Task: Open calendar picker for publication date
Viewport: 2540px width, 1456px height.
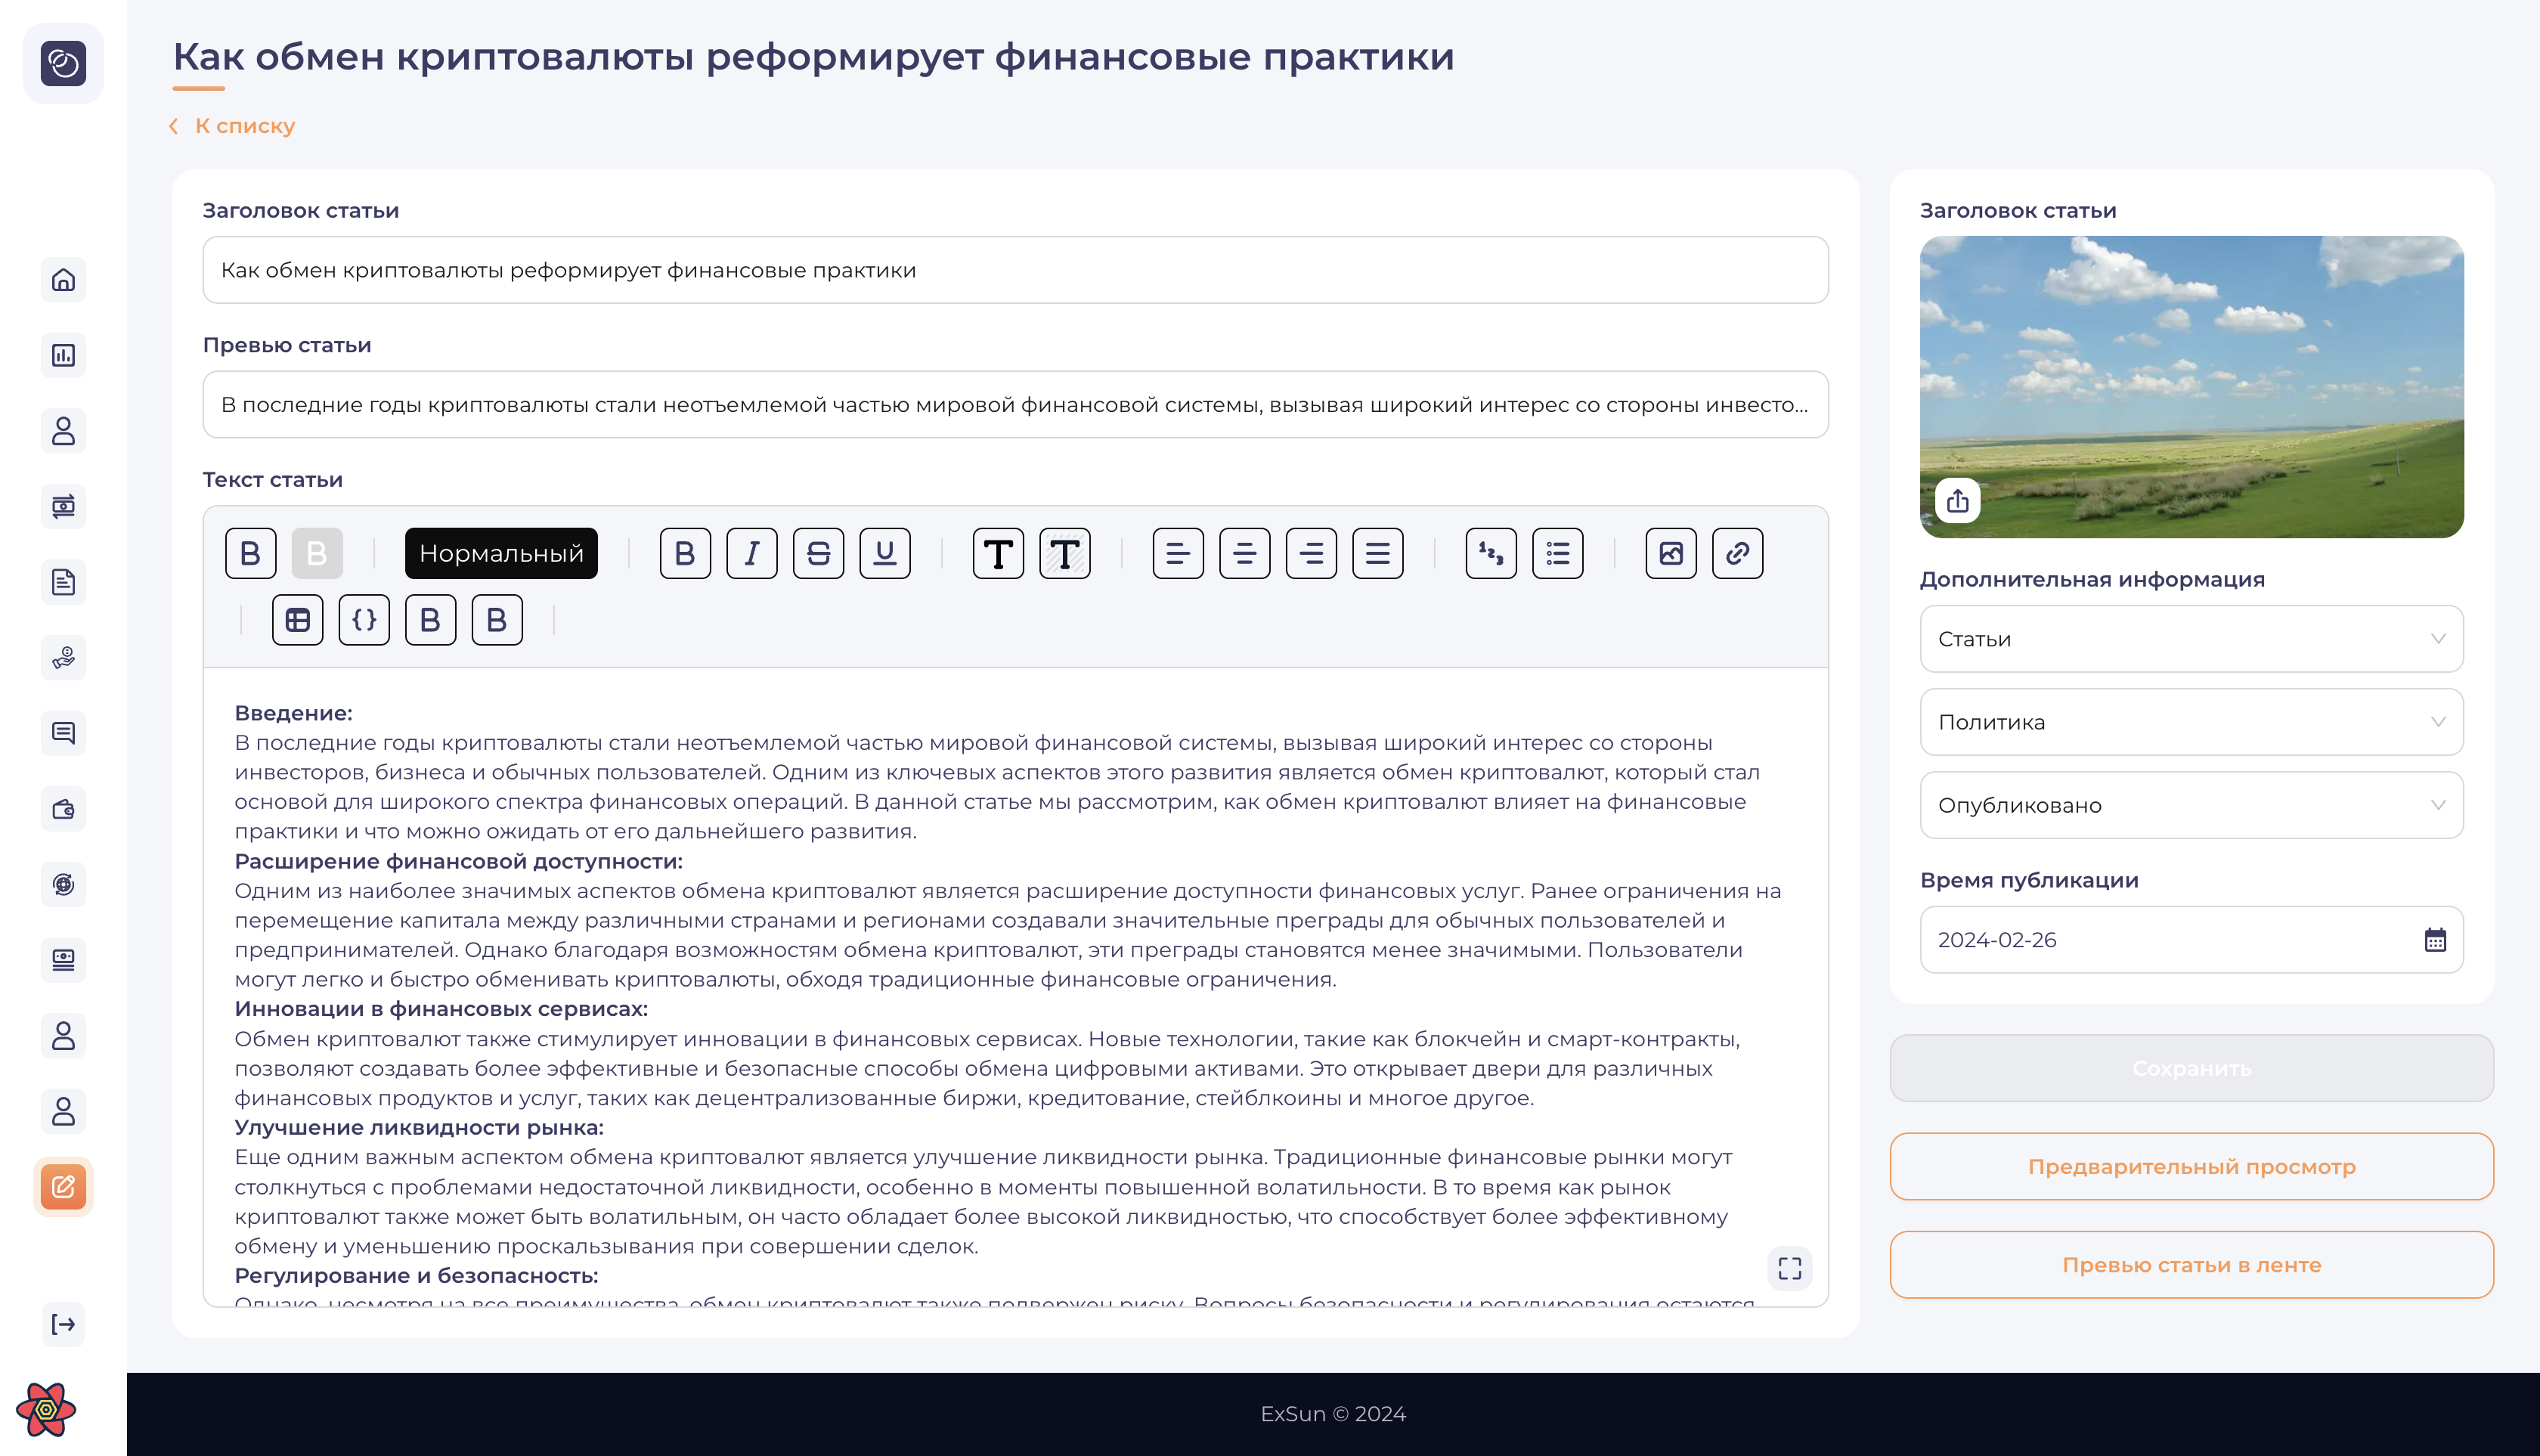Action: click(x=2434, y=940)
